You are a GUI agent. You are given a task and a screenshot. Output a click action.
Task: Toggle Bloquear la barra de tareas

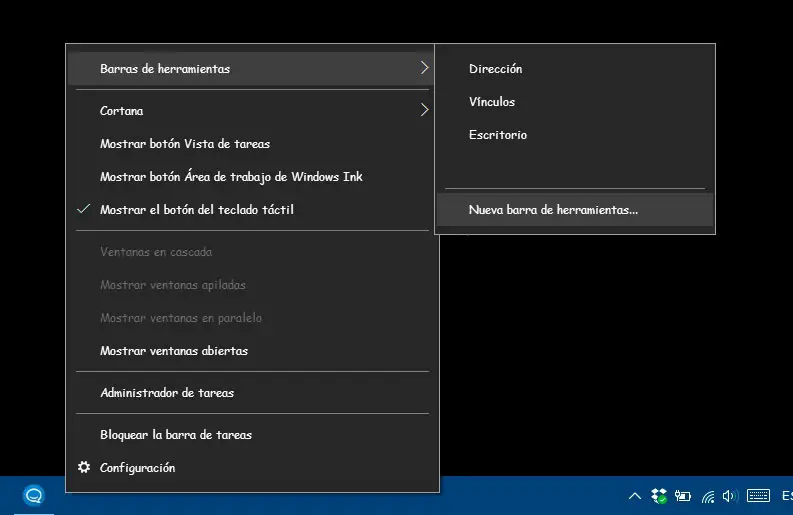[x=252, y=435]
